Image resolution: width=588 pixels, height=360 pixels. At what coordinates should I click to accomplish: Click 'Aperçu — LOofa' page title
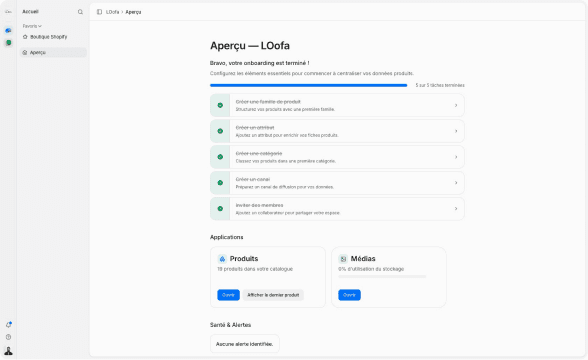click(250, 46)
